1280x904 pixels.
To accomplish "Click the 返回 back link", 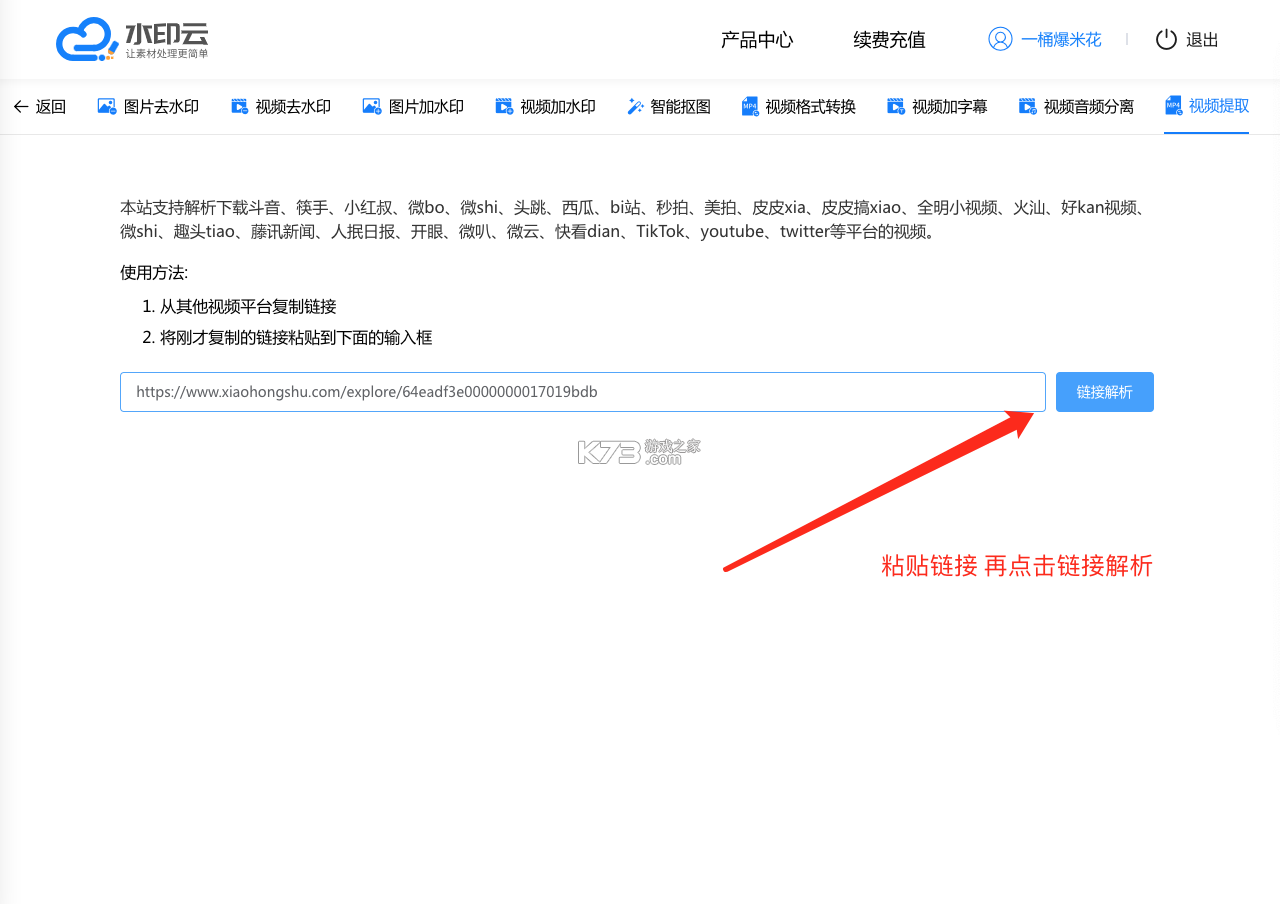I will [51, 107].
